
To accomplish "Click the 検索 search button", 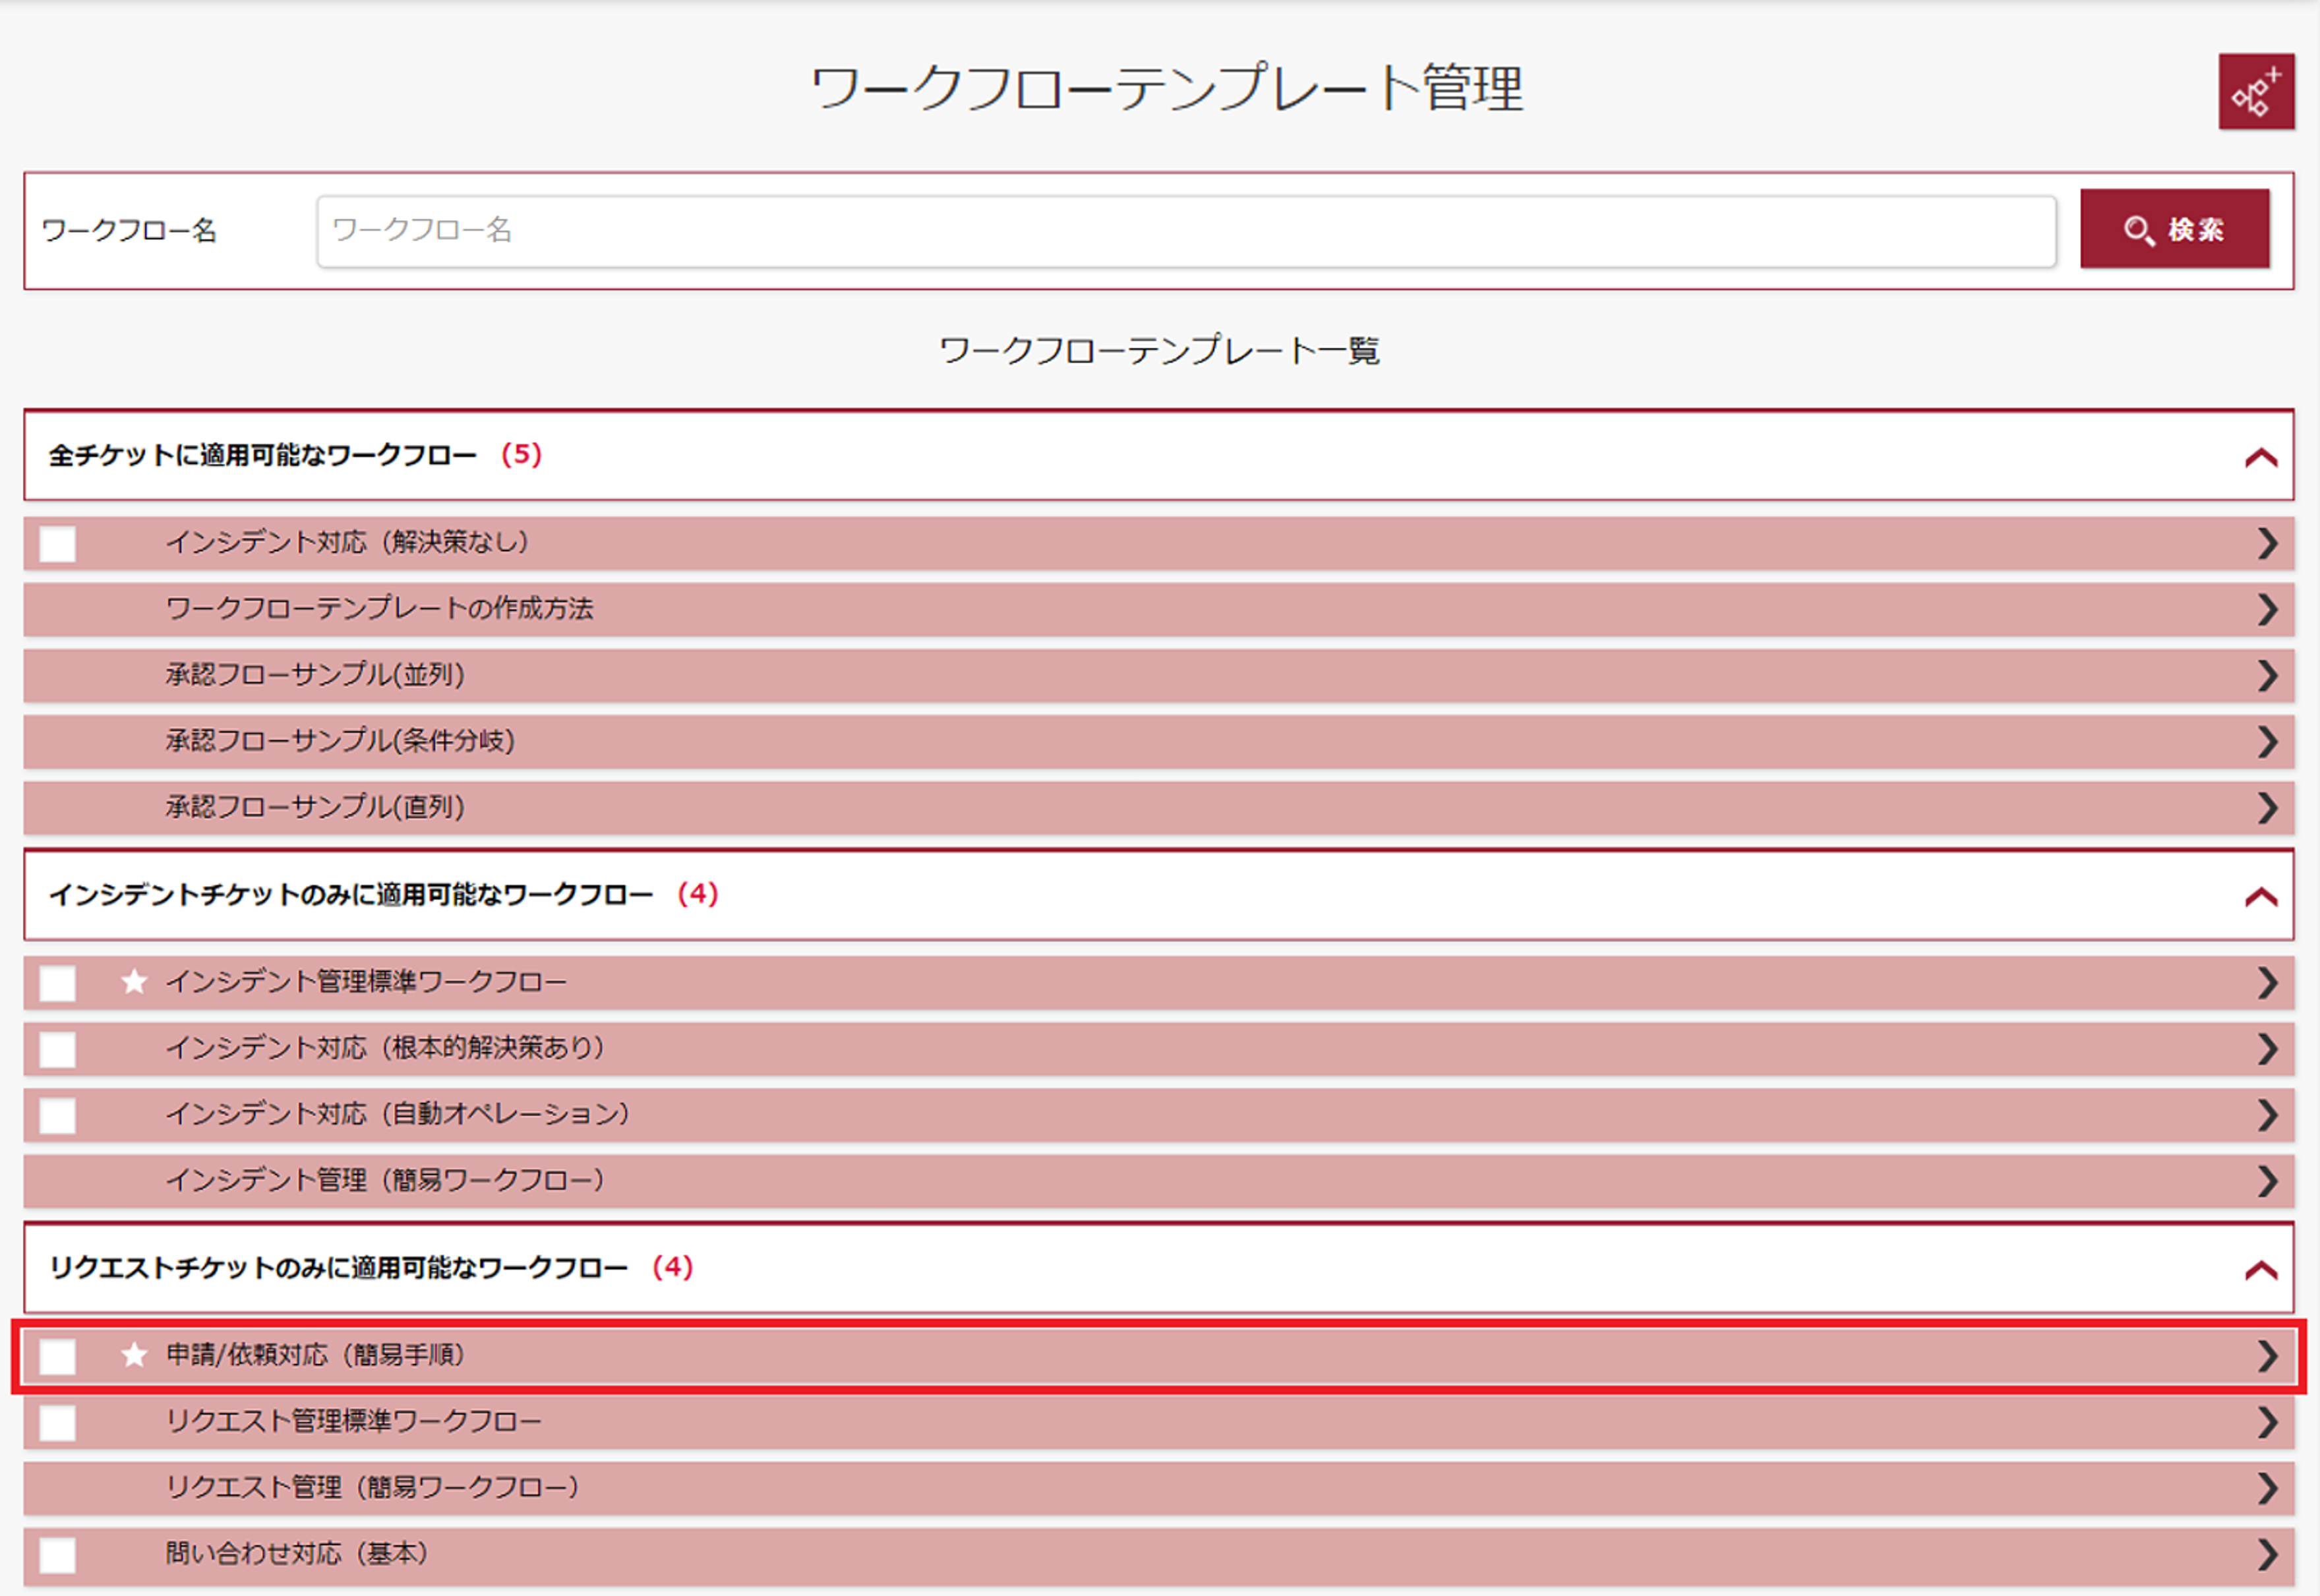I will 2174,229.
